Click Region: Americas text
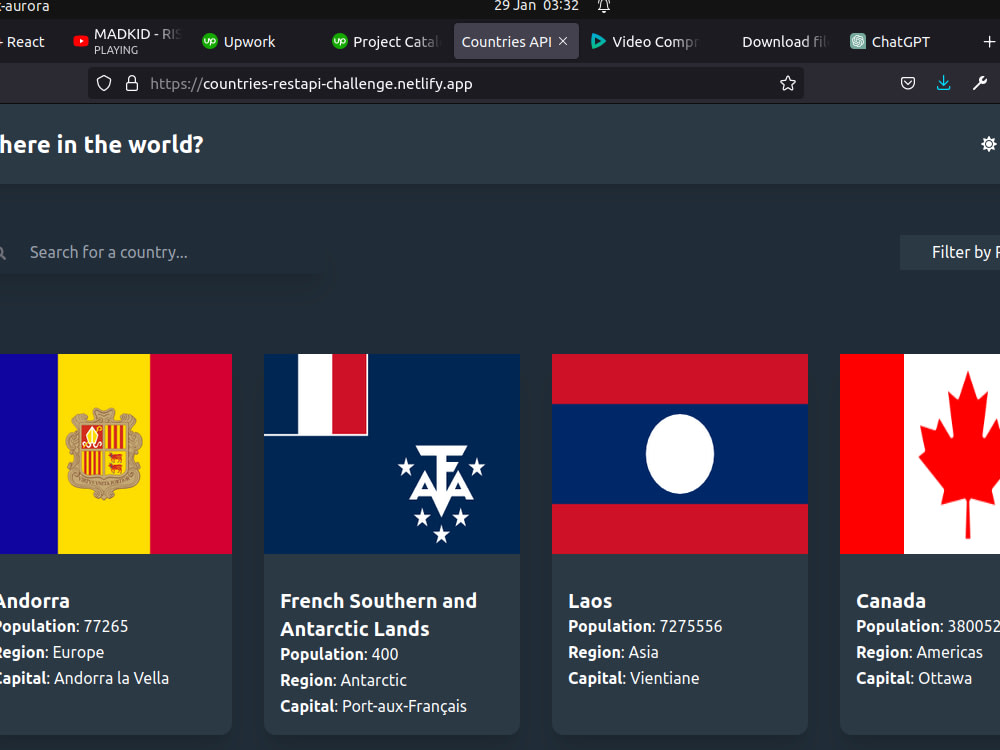Screen dimensions: 1000x750 [919, 652]
